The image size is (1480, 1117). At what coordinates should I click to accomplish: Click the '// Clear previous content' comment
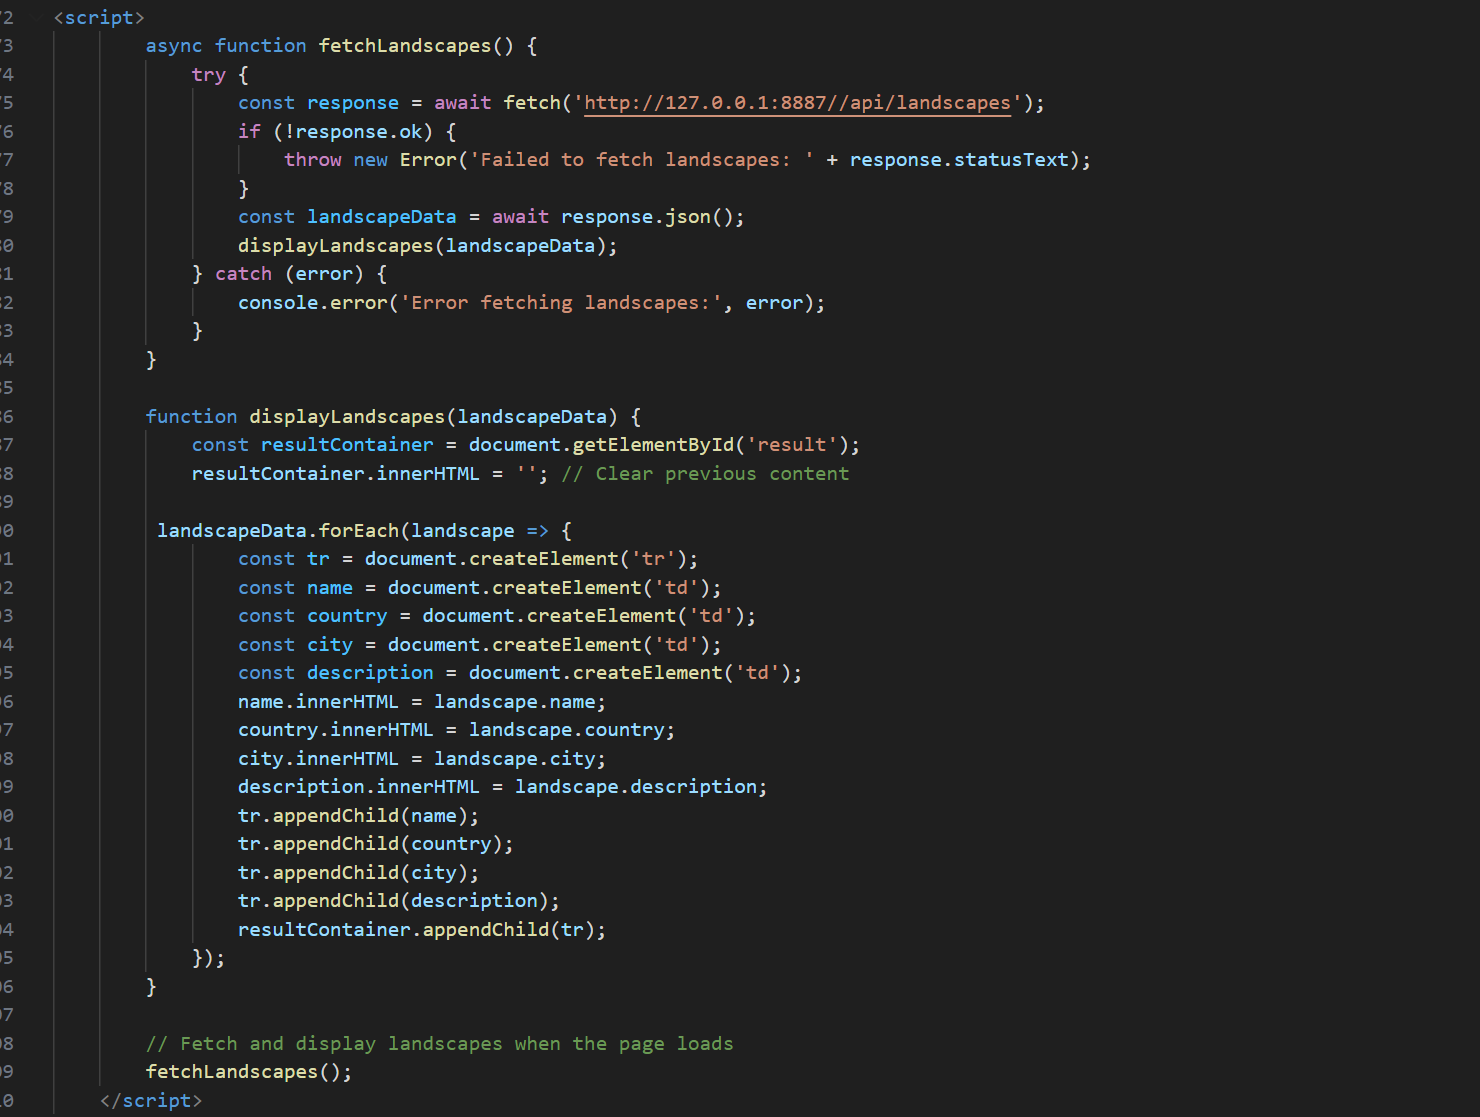(x=705, y=474)
